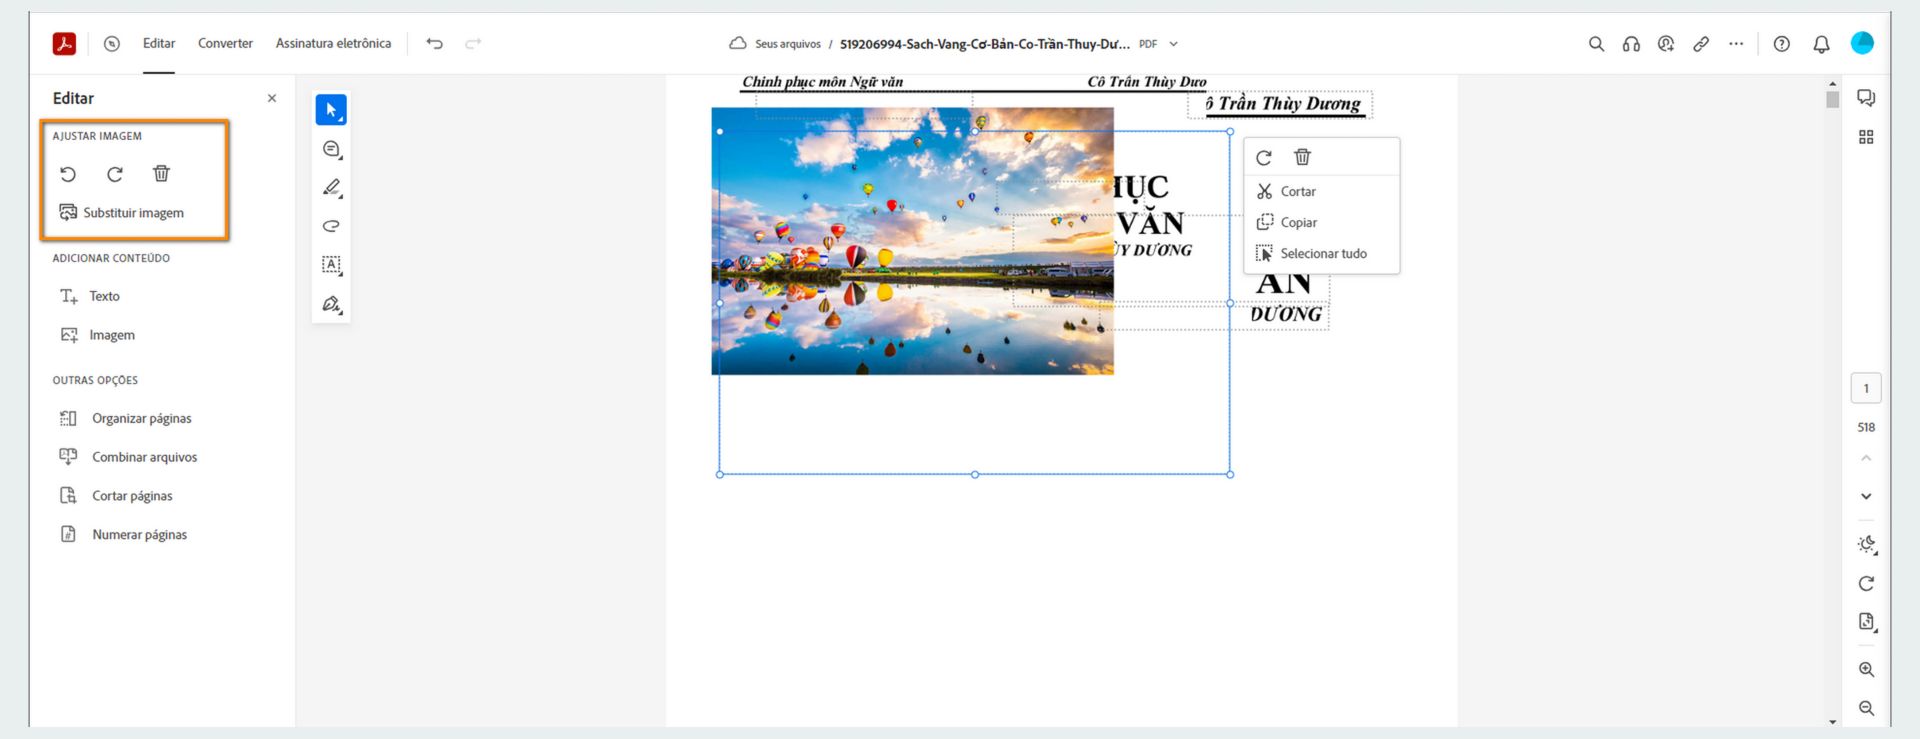Open notifications bell
Screen dimensions: 1920x739
[x=1822, y=43]
